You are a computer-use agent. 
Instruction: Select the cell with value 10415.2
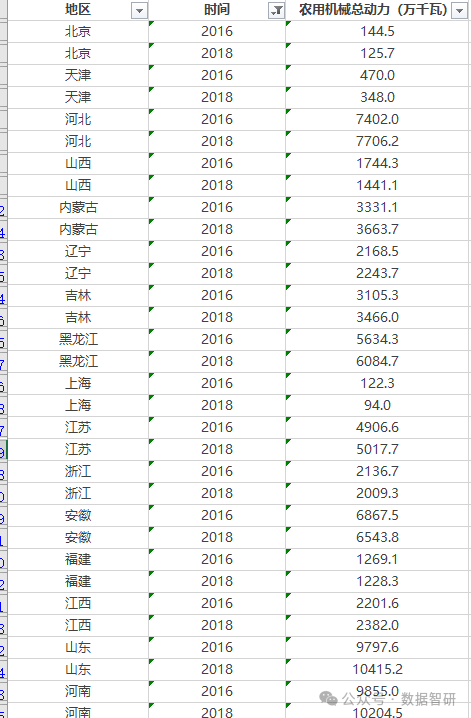point(377,669)
